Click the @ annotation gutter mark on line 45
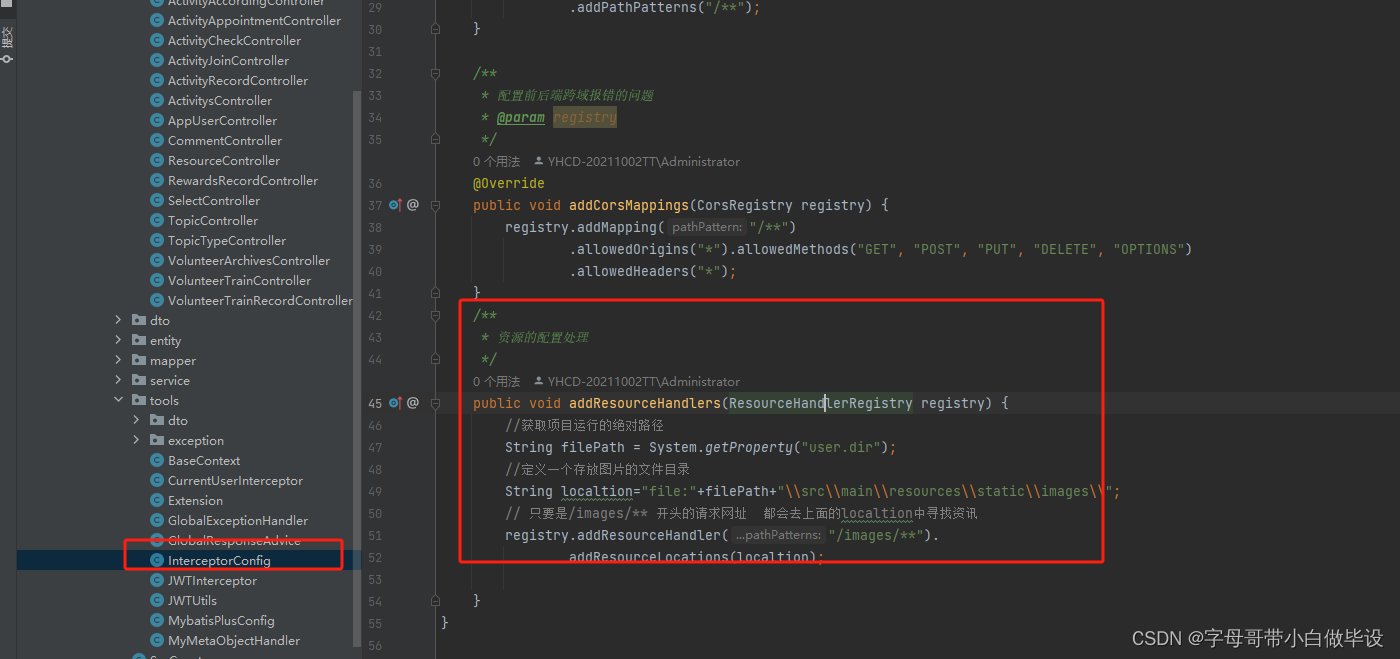The width and height of the screenshot is (1400, 659). click(x=412, y=403)
